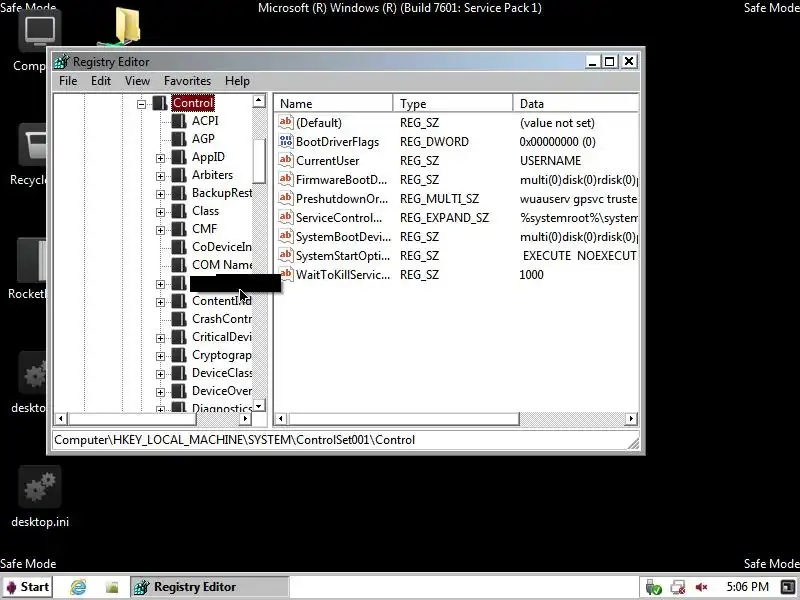Screen dimensions: 800x600
Task: Select the lower desktop.ini desktop icon
Action: 40,497
